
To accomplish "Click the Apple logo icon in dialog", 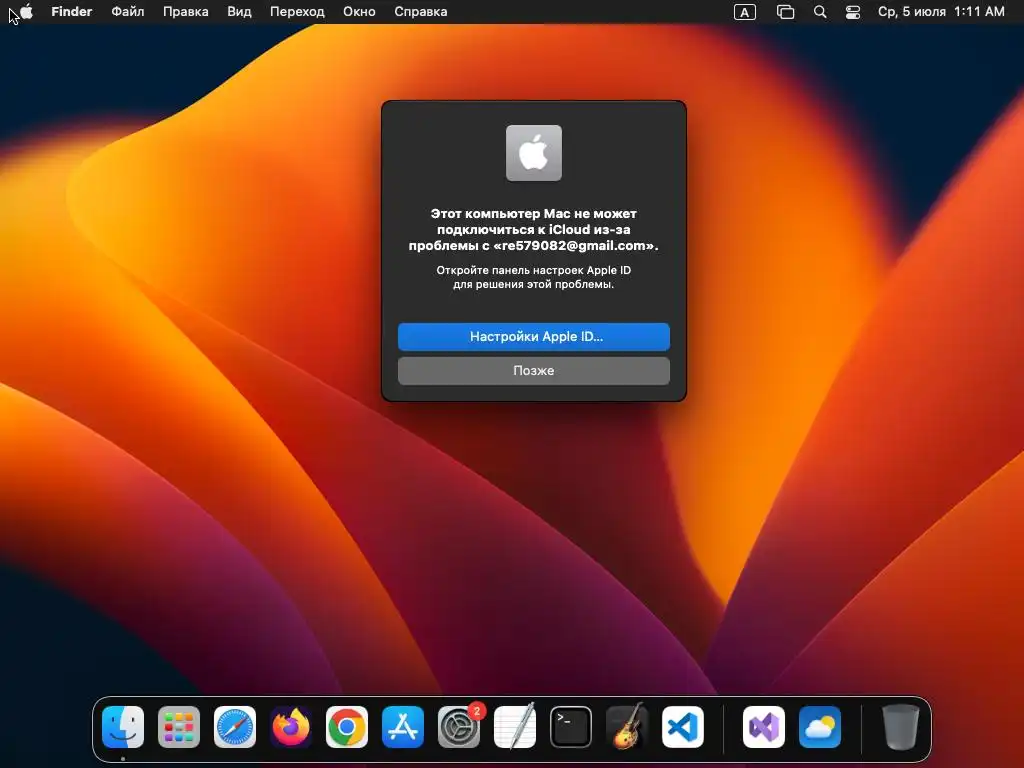I will 534,153.
